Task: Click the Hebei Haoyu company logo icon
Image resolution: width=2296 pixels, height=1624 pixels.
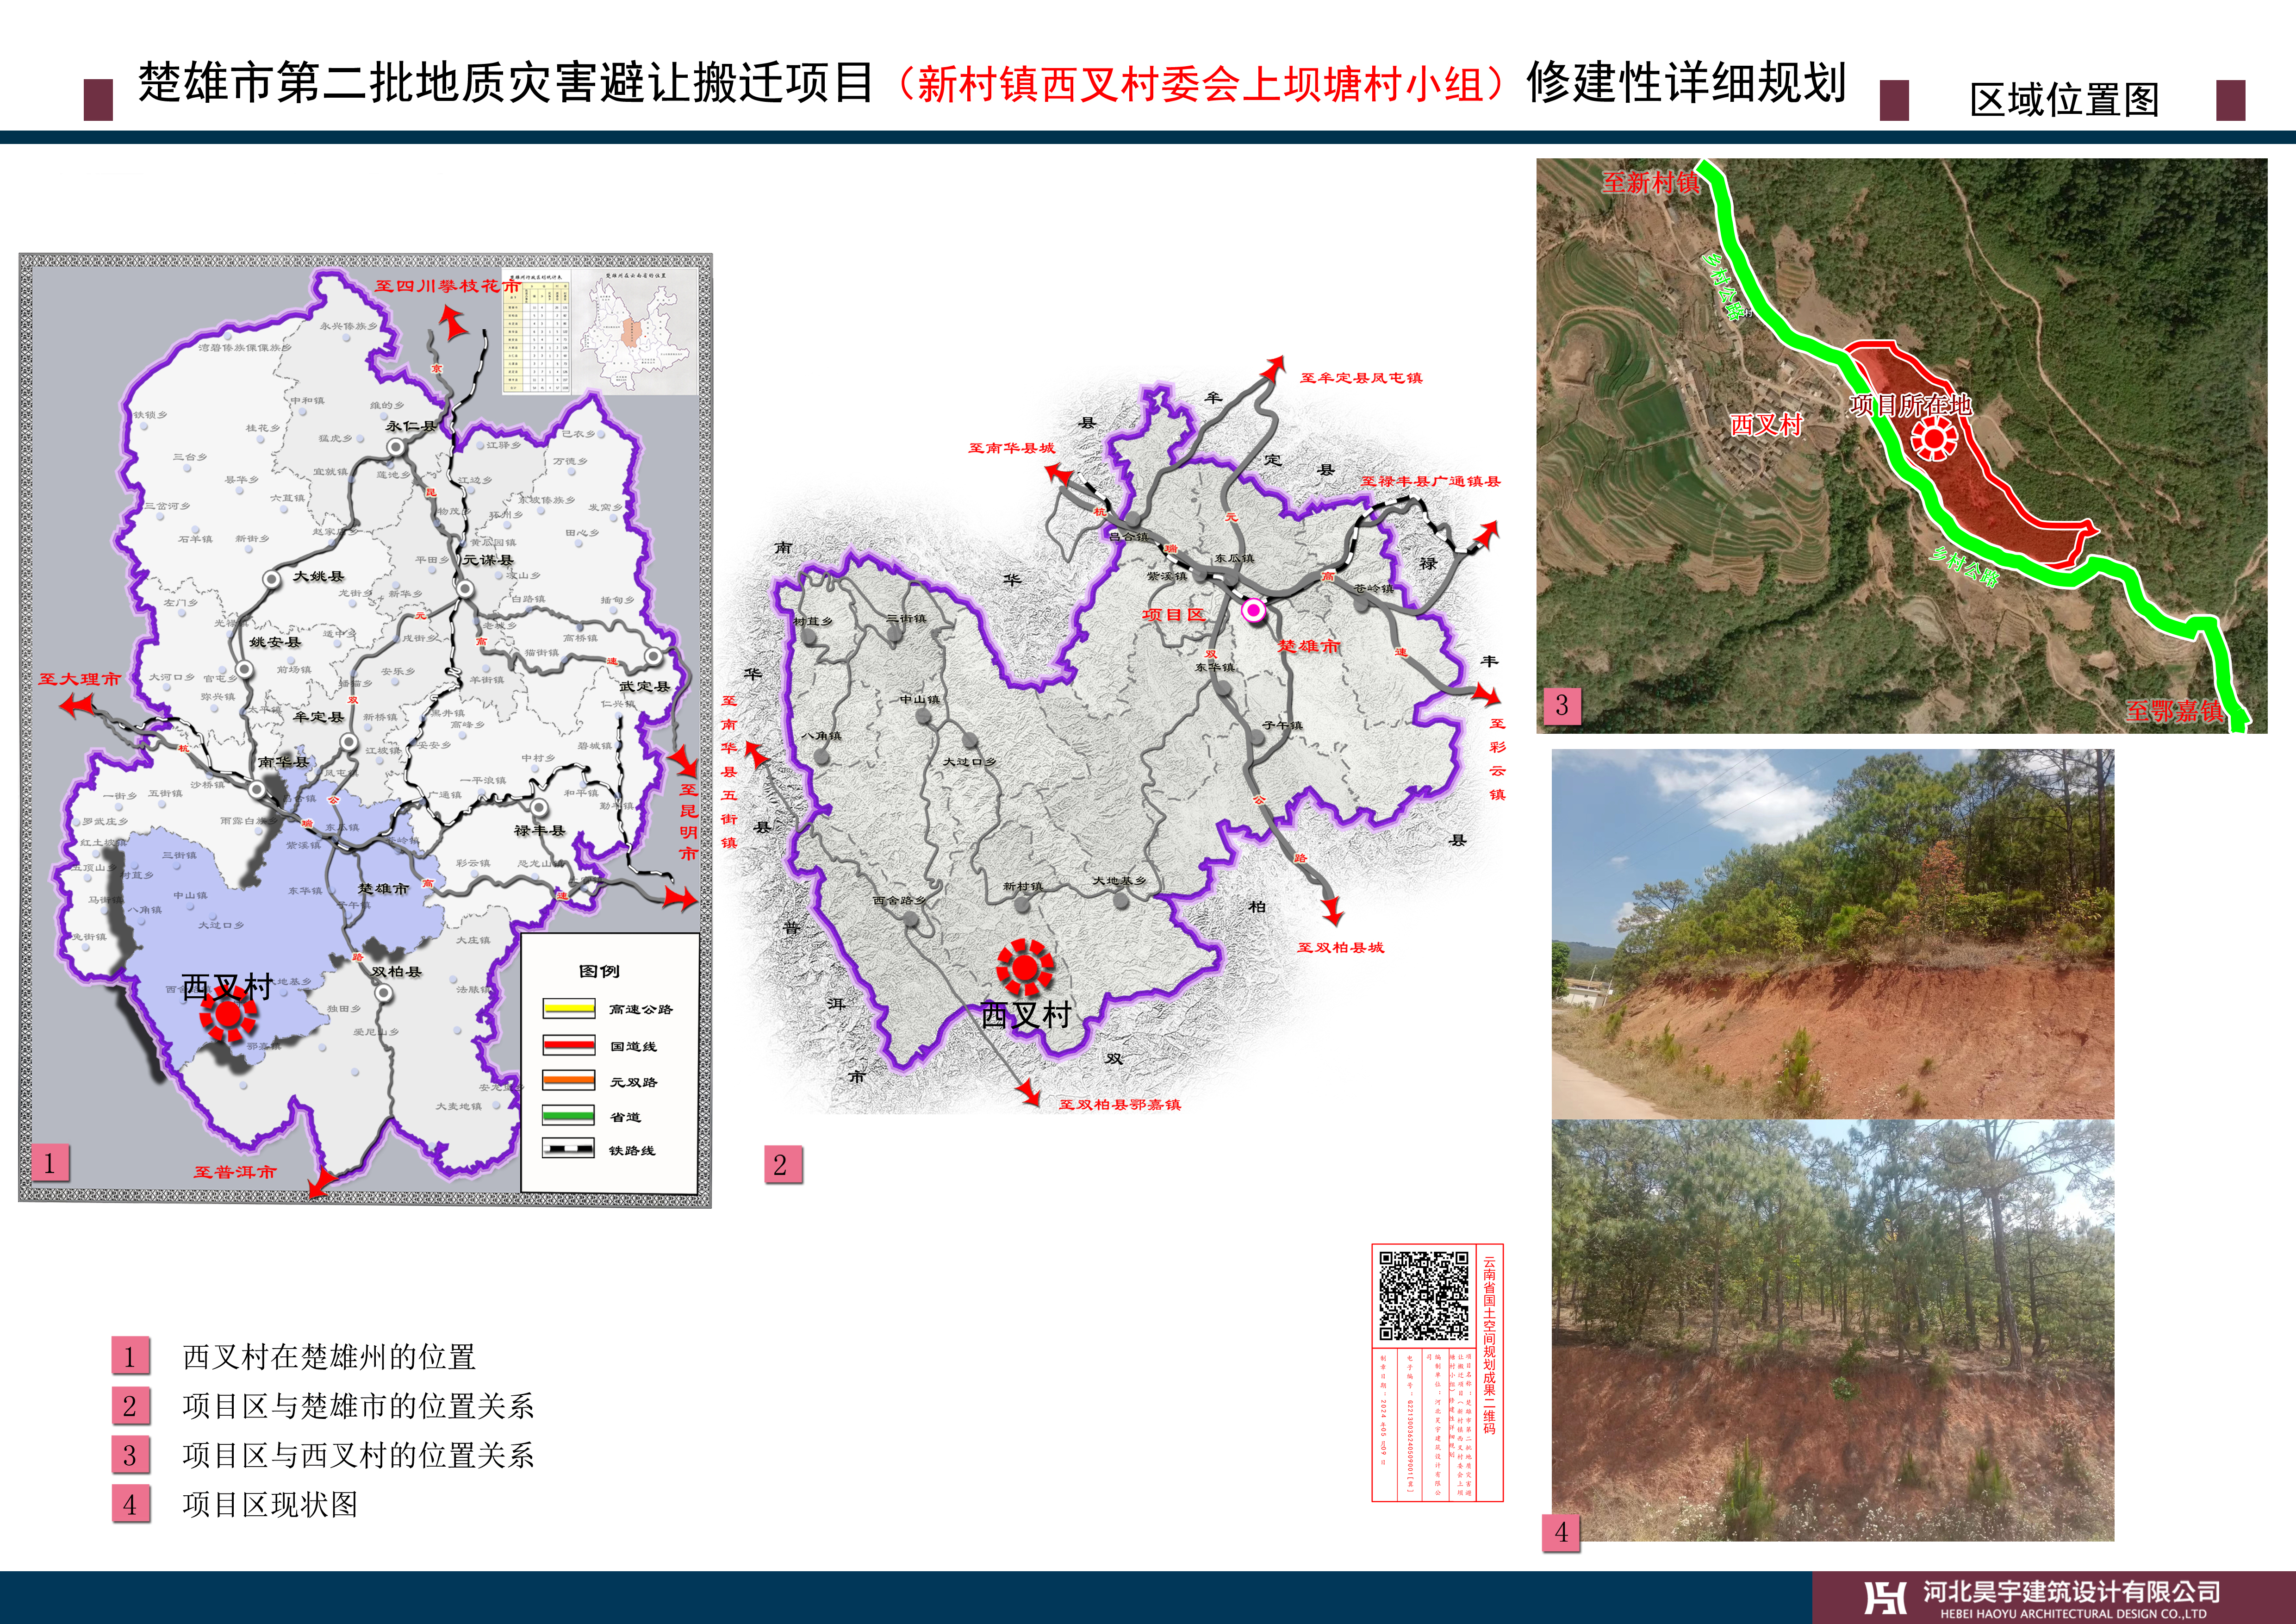Action: coord(1885,1597)
